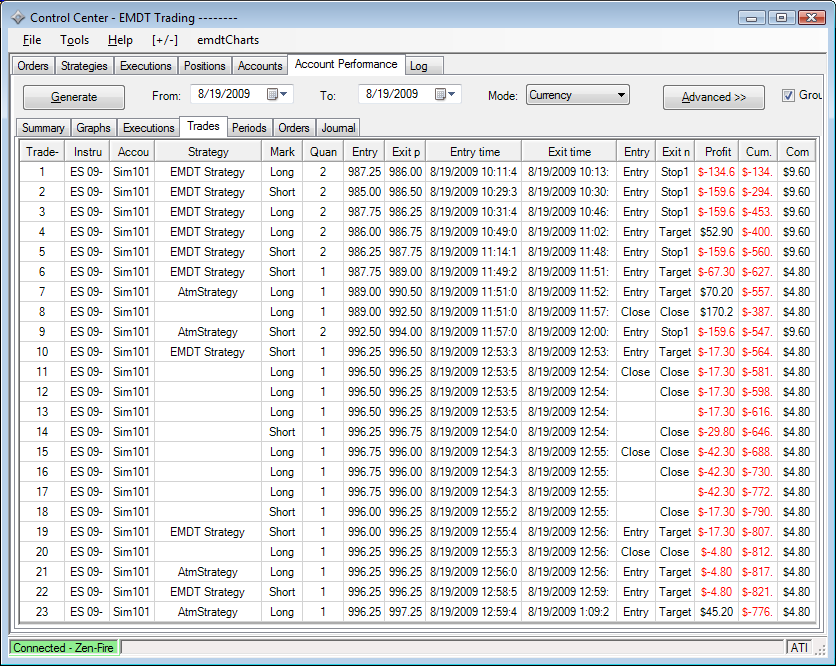Open the [+/-] menu
836x666 pixels.
tap(165, 40)
